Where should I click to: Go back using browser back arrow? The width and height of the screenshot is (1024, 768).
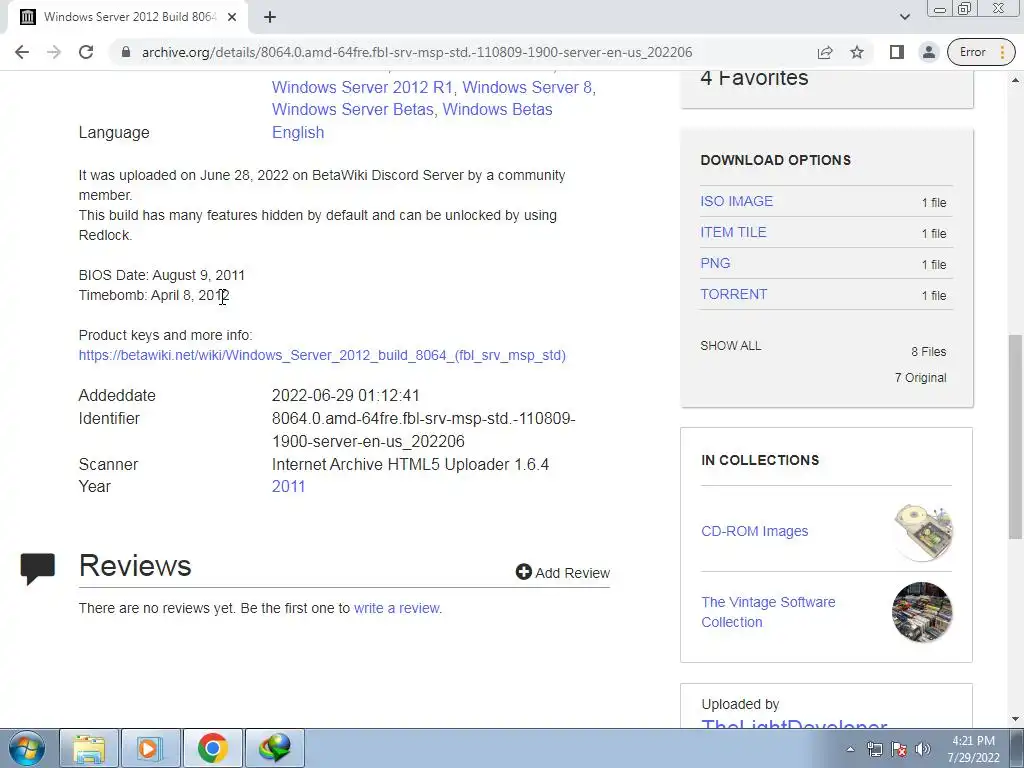(x=22, y=52)
